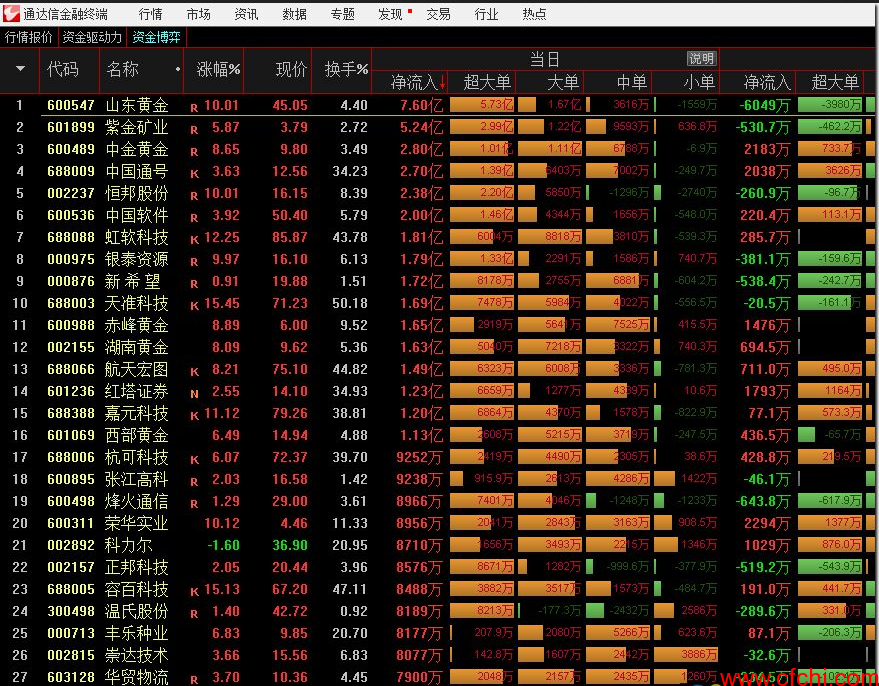Open the 交易 menu
This screenshot has width=879, height=686.
pyautogui.click(x=438, y=14)
